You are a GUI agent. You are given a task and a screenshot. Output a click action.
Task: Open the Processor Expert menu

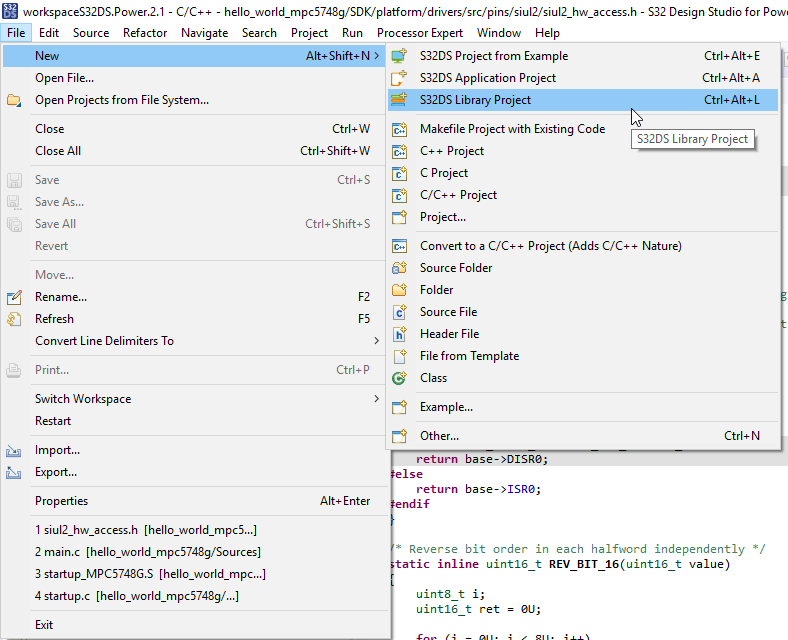(x=420, y=33)
